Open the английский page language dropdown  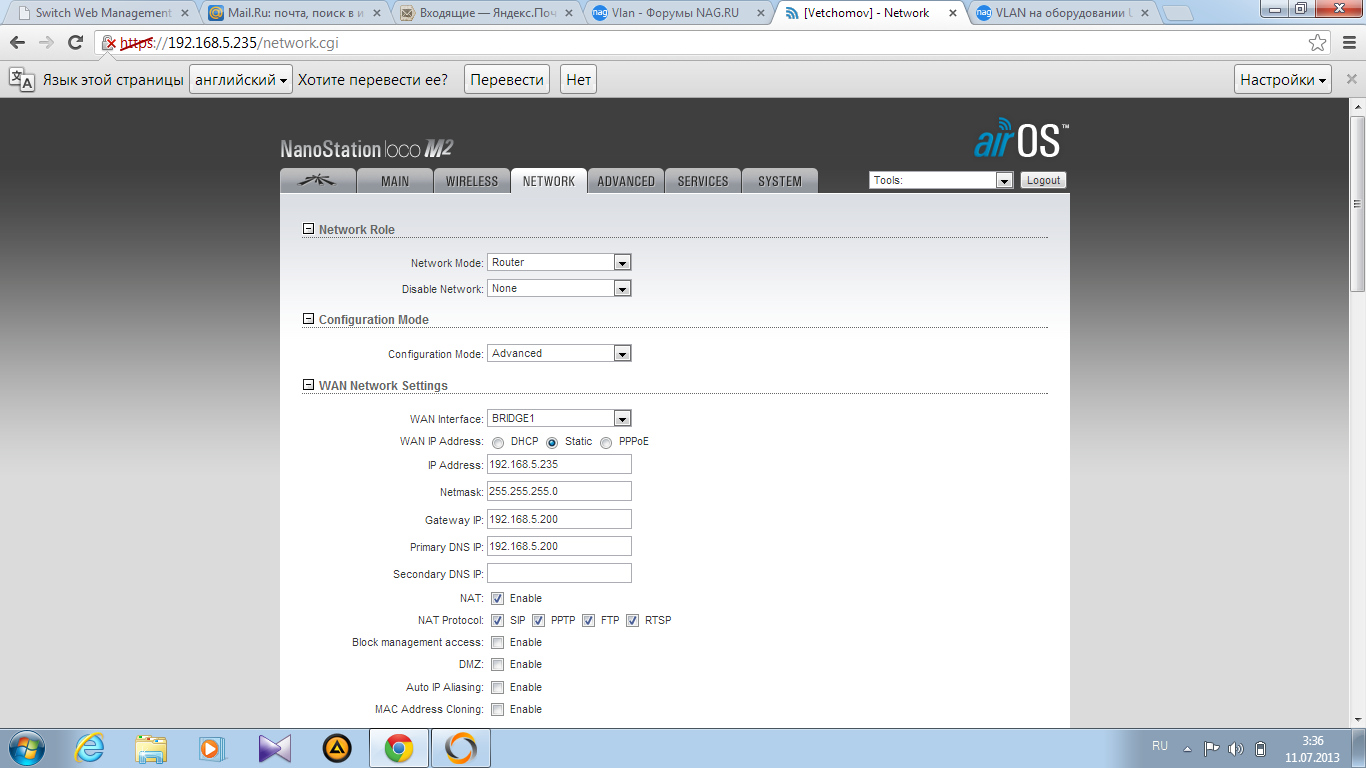pyautogui.click(x=241, y=80)
